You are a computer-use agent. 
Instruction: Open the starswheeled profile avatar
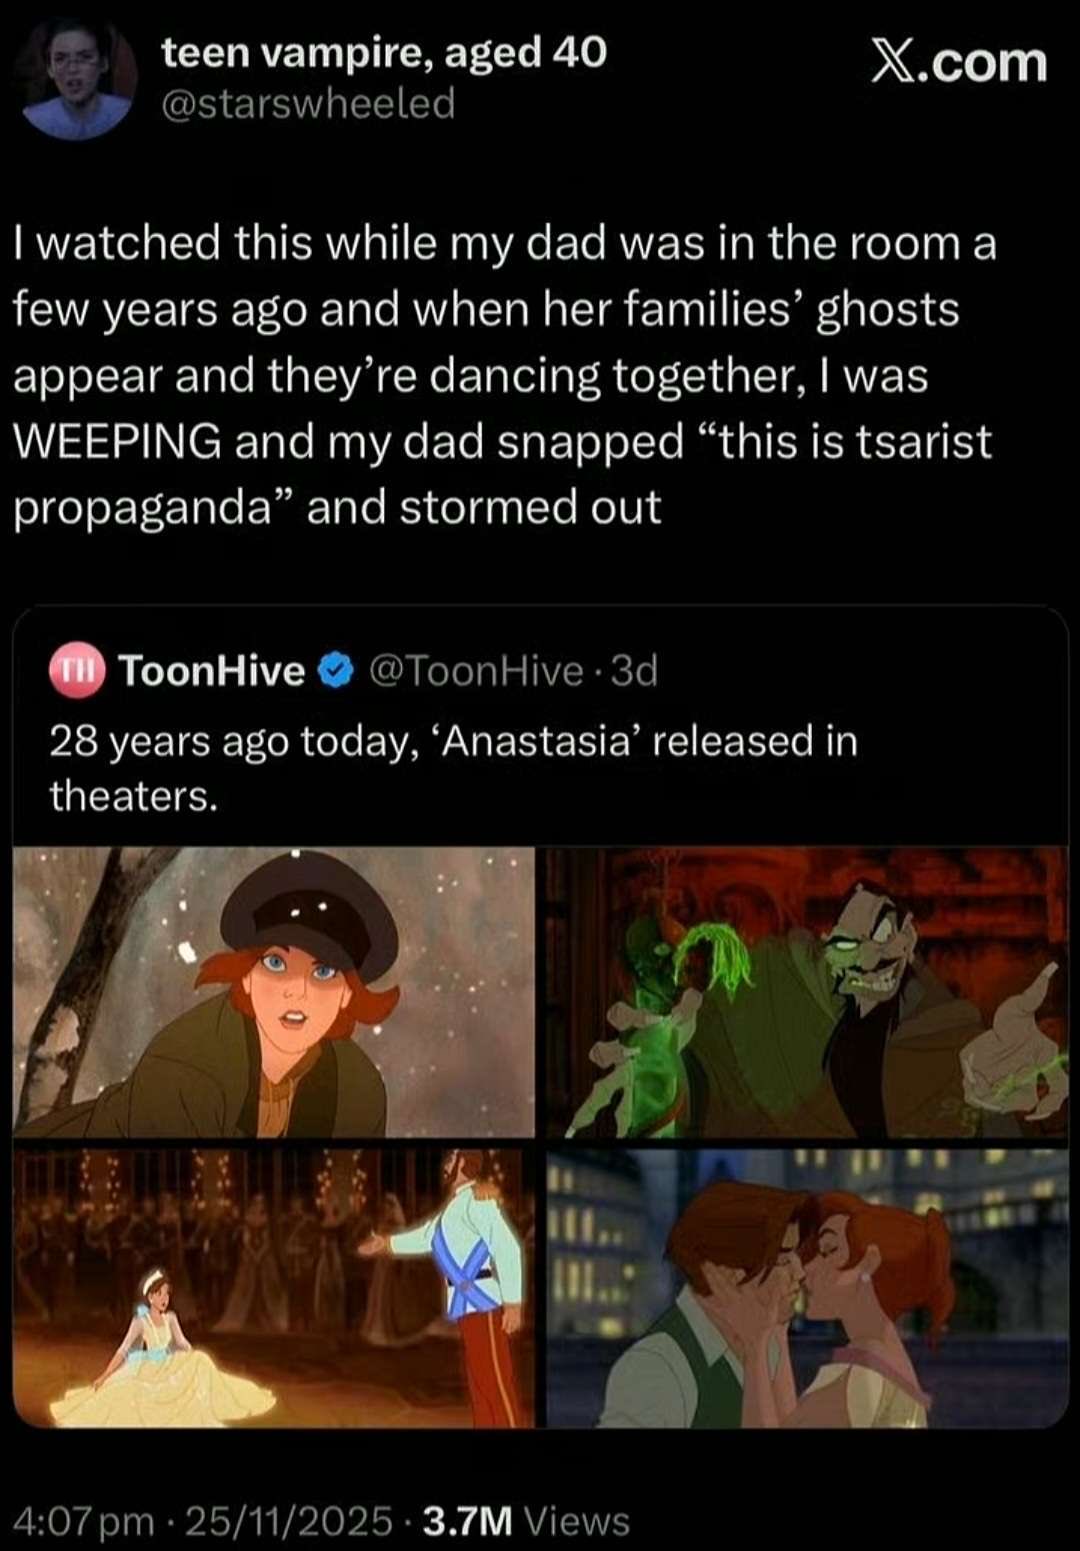point(79,78)
